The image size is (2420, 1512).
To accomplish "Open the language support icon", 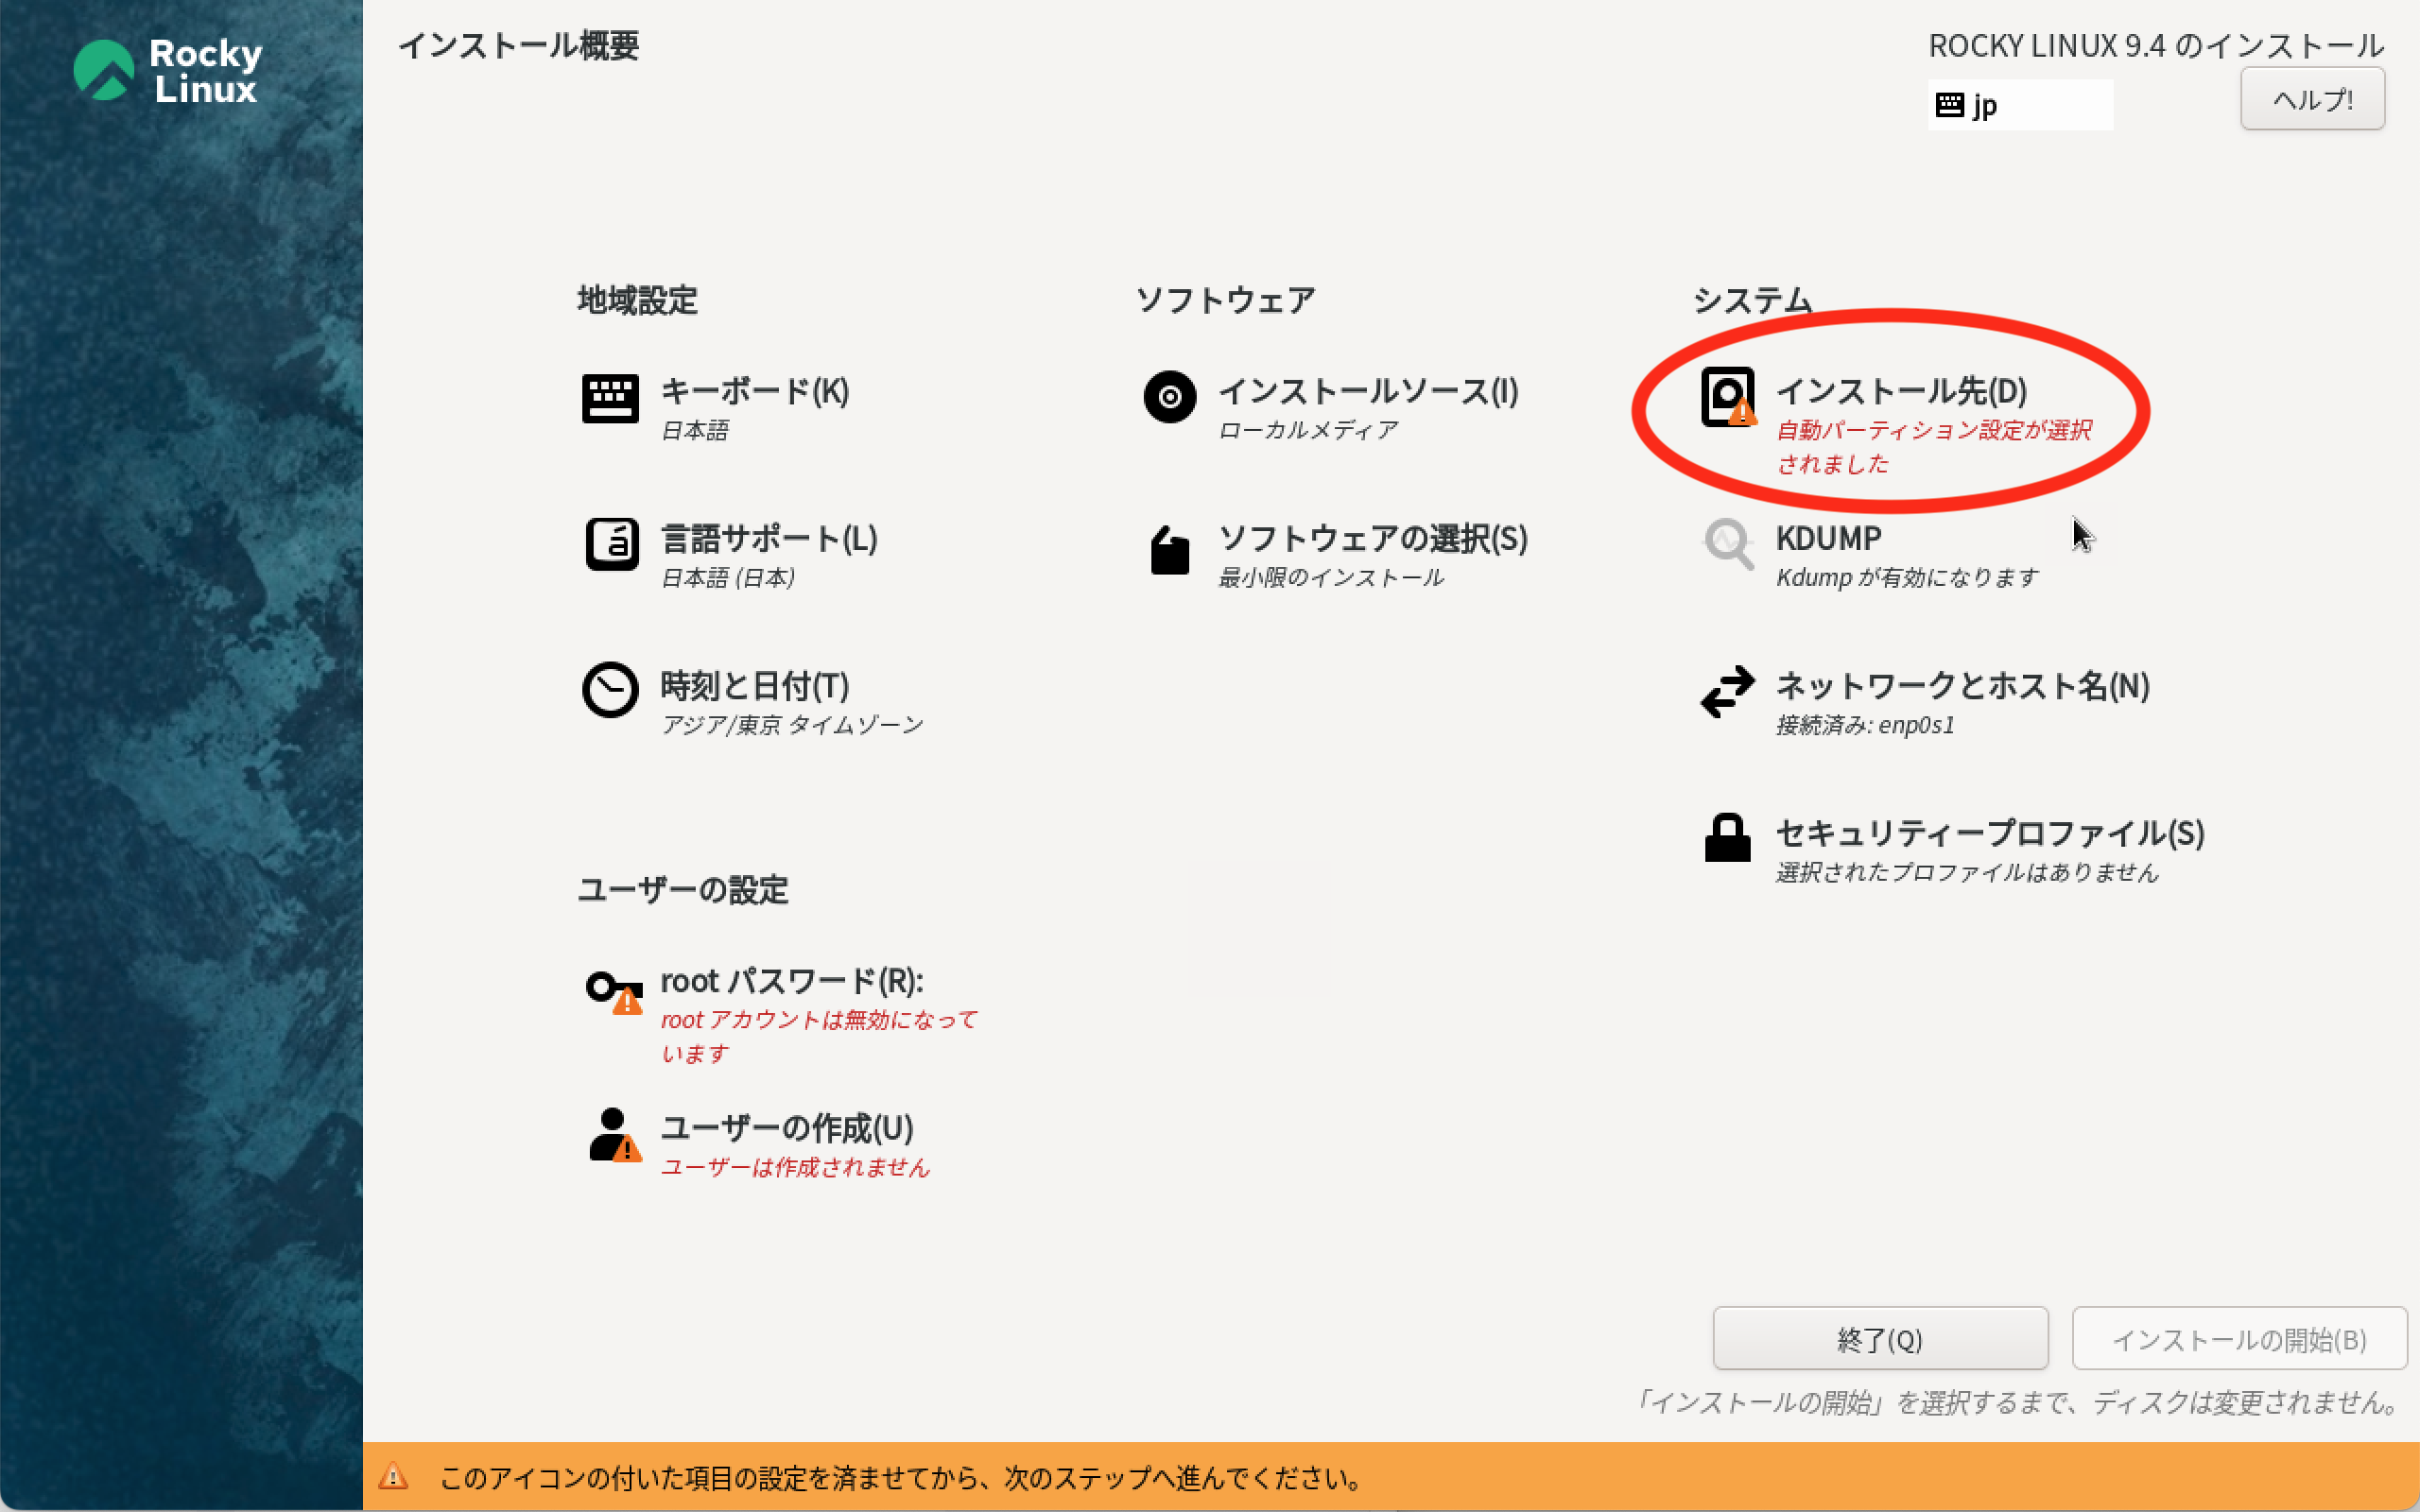I will 611,545.
